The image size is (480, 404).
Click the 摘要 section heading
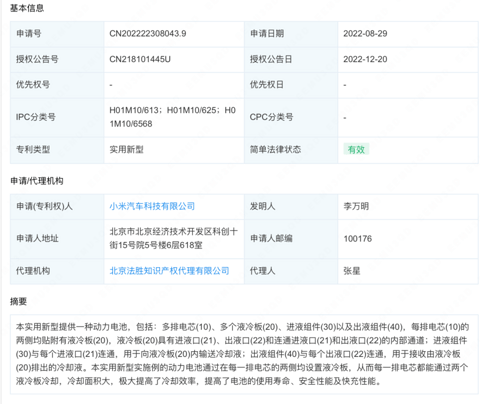pos(18,302)
